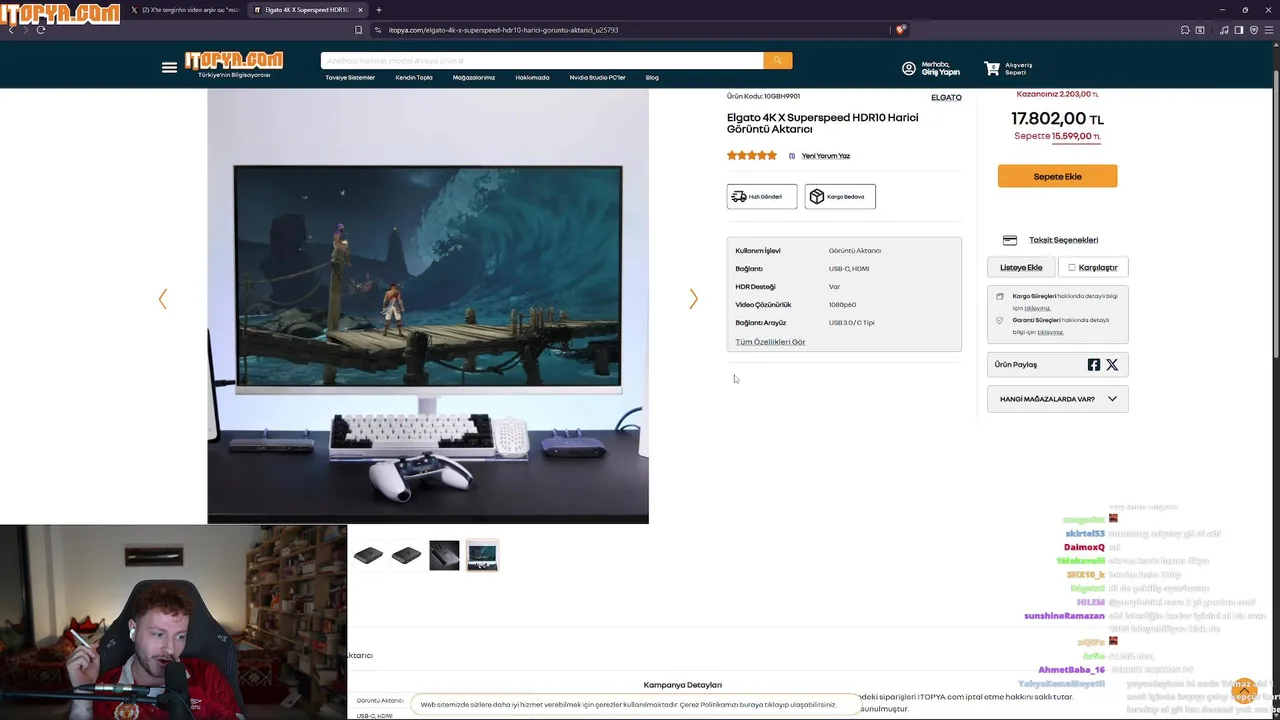Follow tıklayınız link for Garanti Süreçleri
Screen dimensions: 1280x720
[1050, 332]
